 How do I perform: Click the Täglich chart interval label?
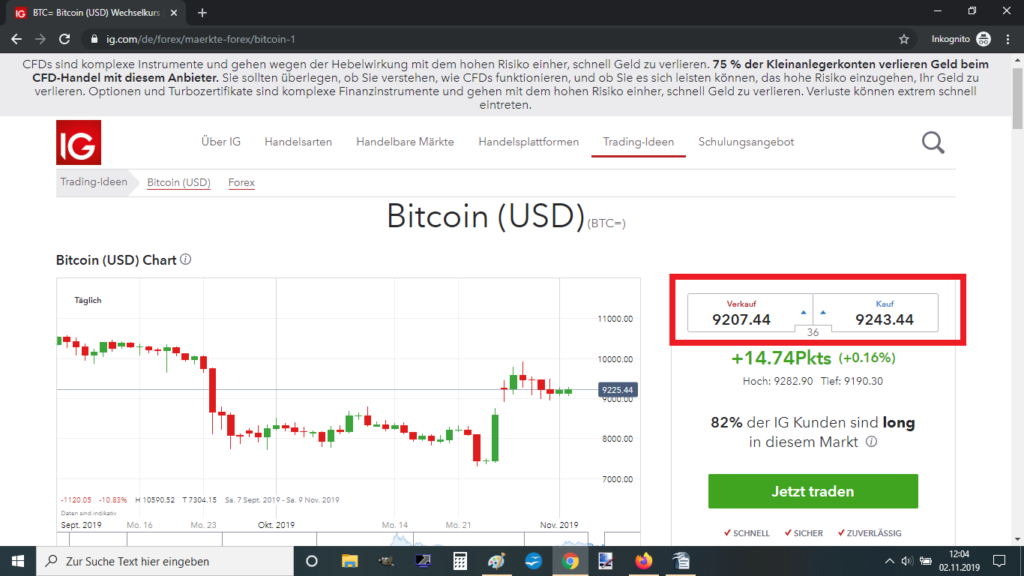pyautogui.click(x=88, y=300)
